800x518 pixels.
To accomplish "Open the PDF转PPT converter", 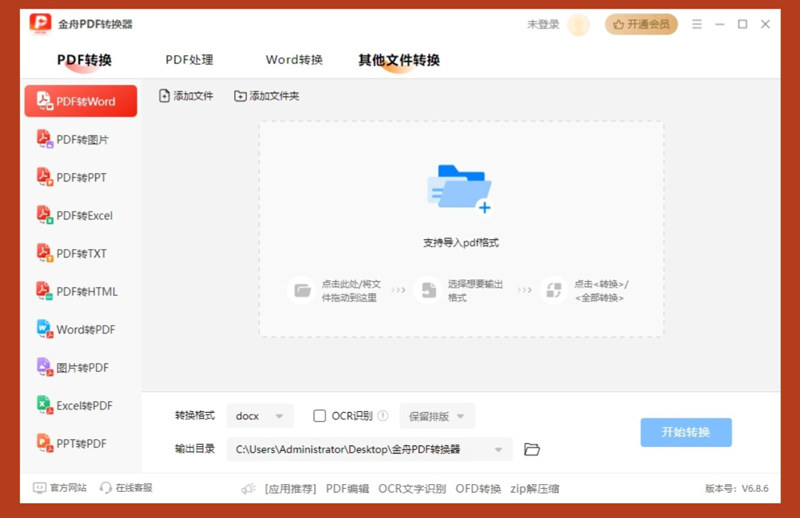I will pos(81,178).
